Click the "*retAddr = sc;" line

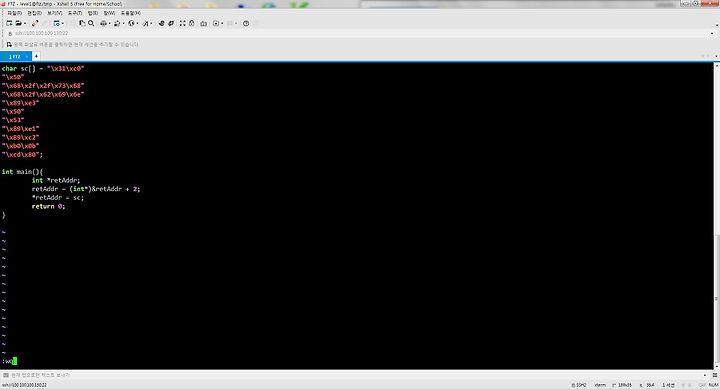pos(57,197)
